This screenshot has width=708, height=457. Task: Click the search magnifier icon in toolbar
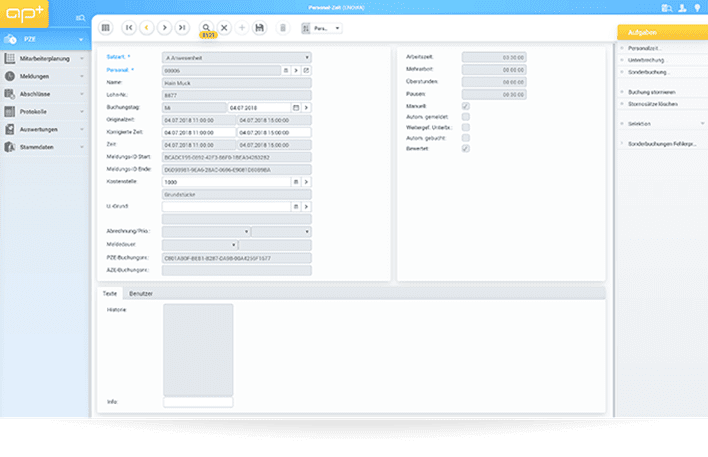click(x=206, y=28)
